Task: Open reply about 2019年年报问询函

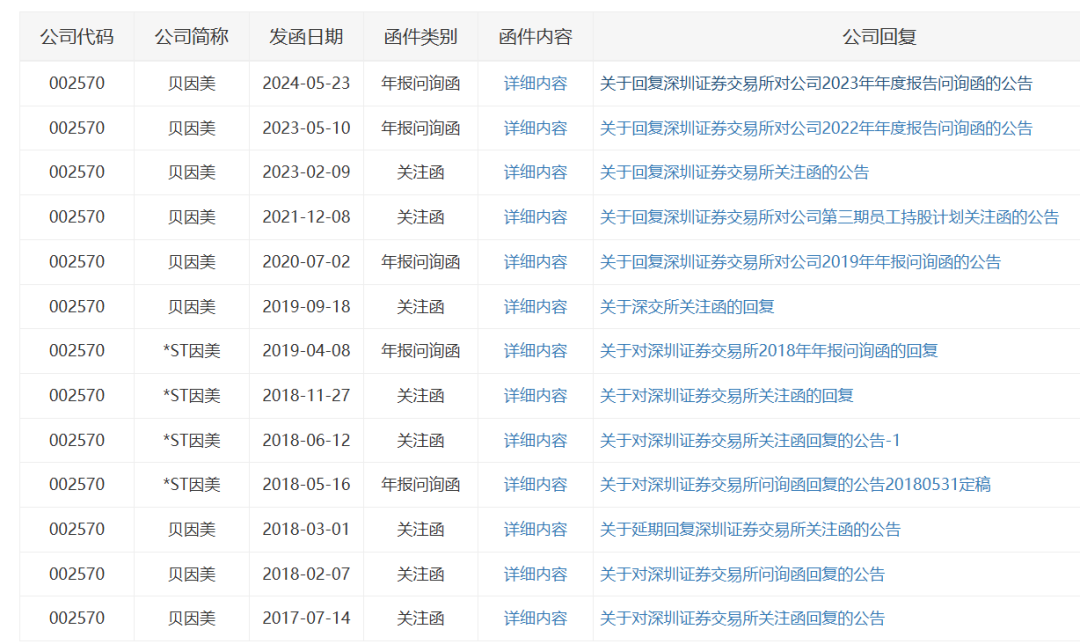Action: [800, 262]
